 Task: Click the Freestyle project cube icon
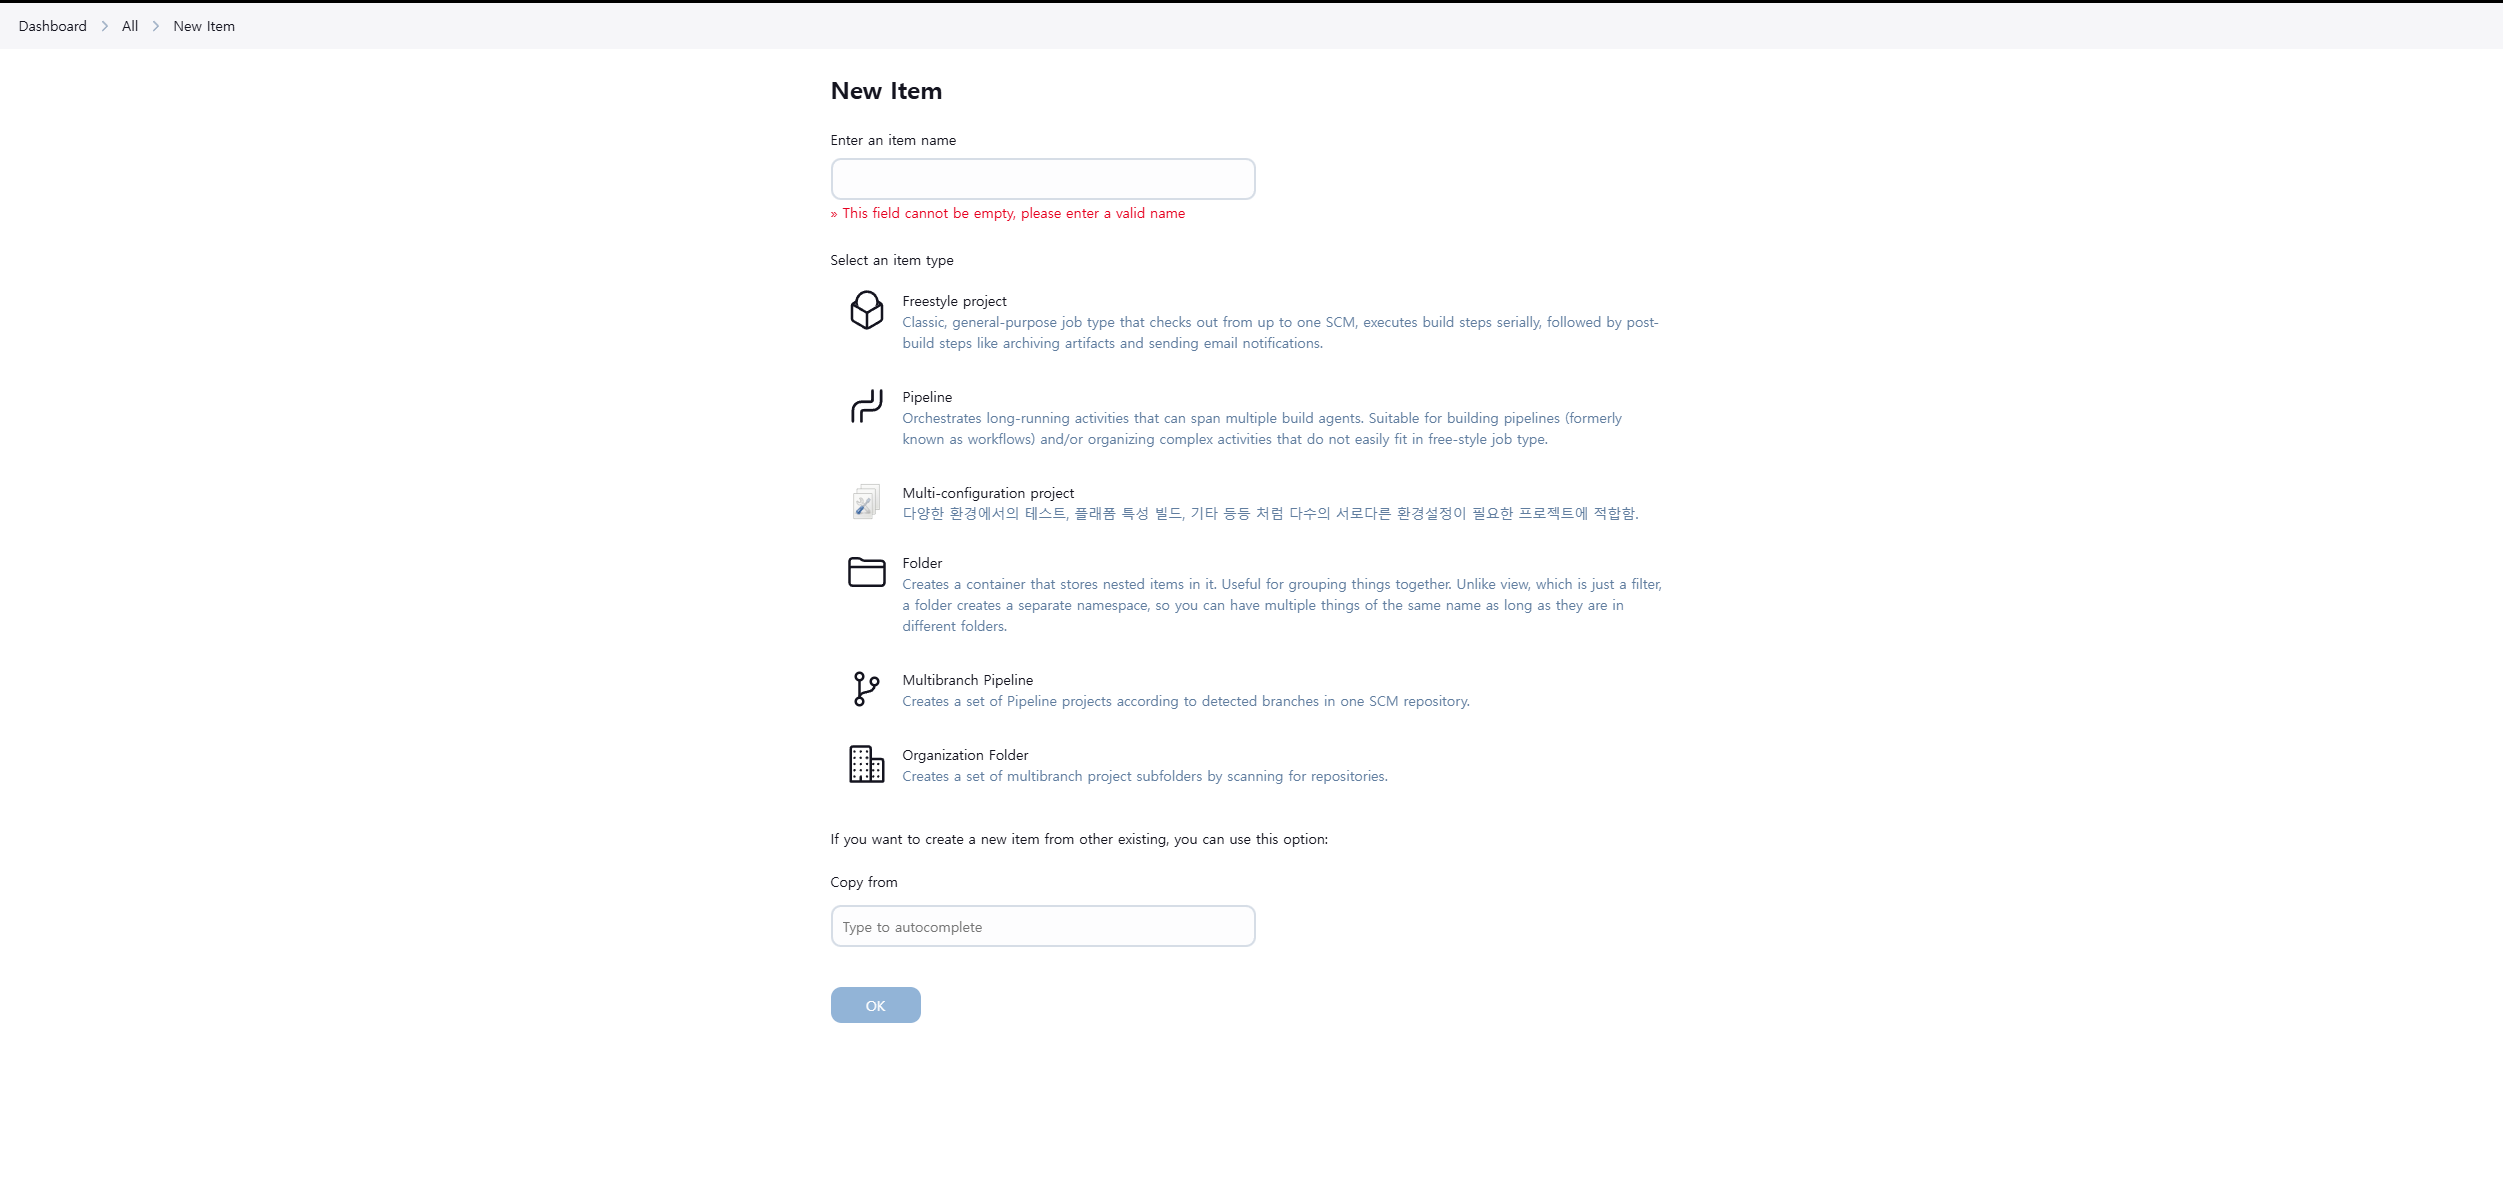(x=866, y=310)
